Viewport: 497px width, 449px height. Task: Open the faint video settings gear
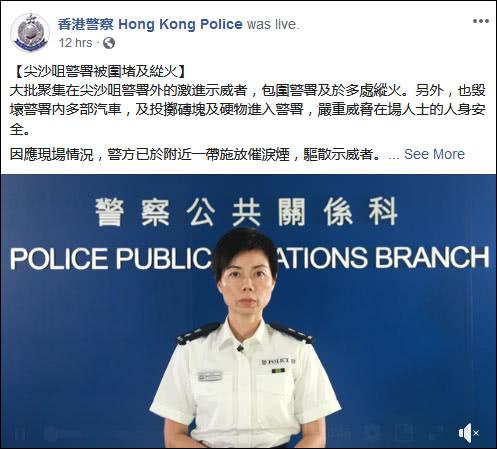point(372,433)
